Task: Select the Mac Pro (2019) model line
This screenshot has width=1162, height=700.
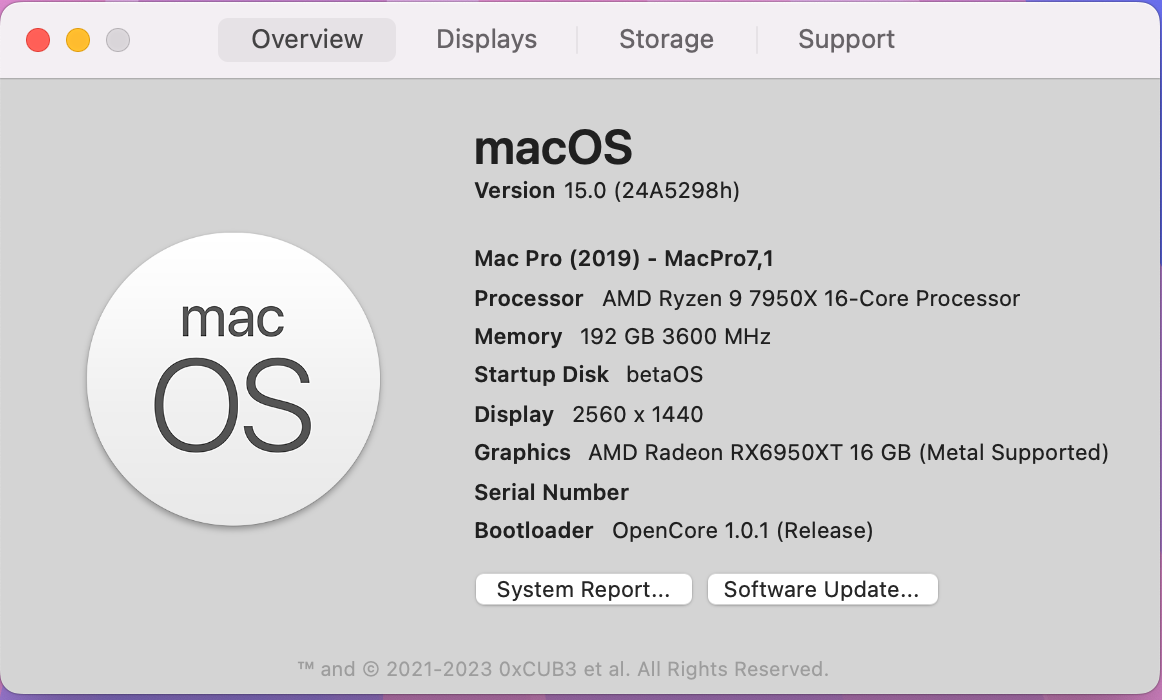Action: click(x=624, y=259)
